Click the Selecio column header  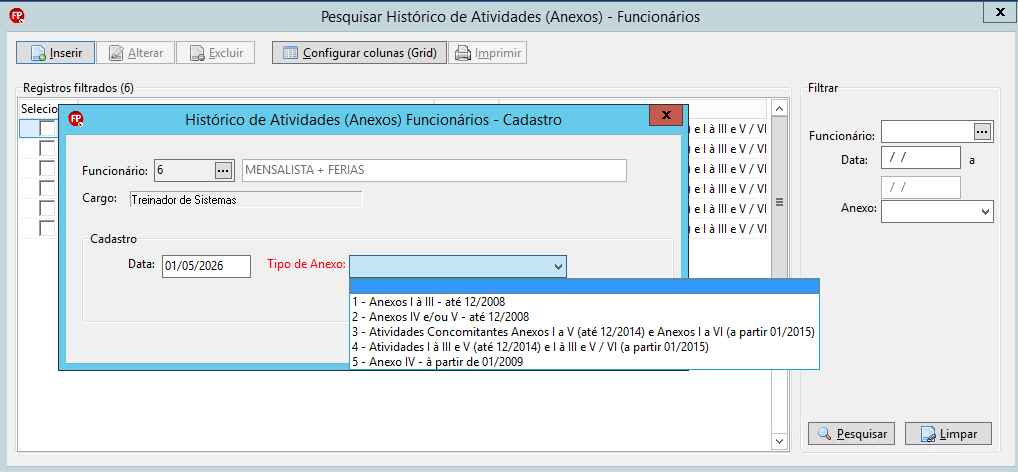[x=40, y=108]
